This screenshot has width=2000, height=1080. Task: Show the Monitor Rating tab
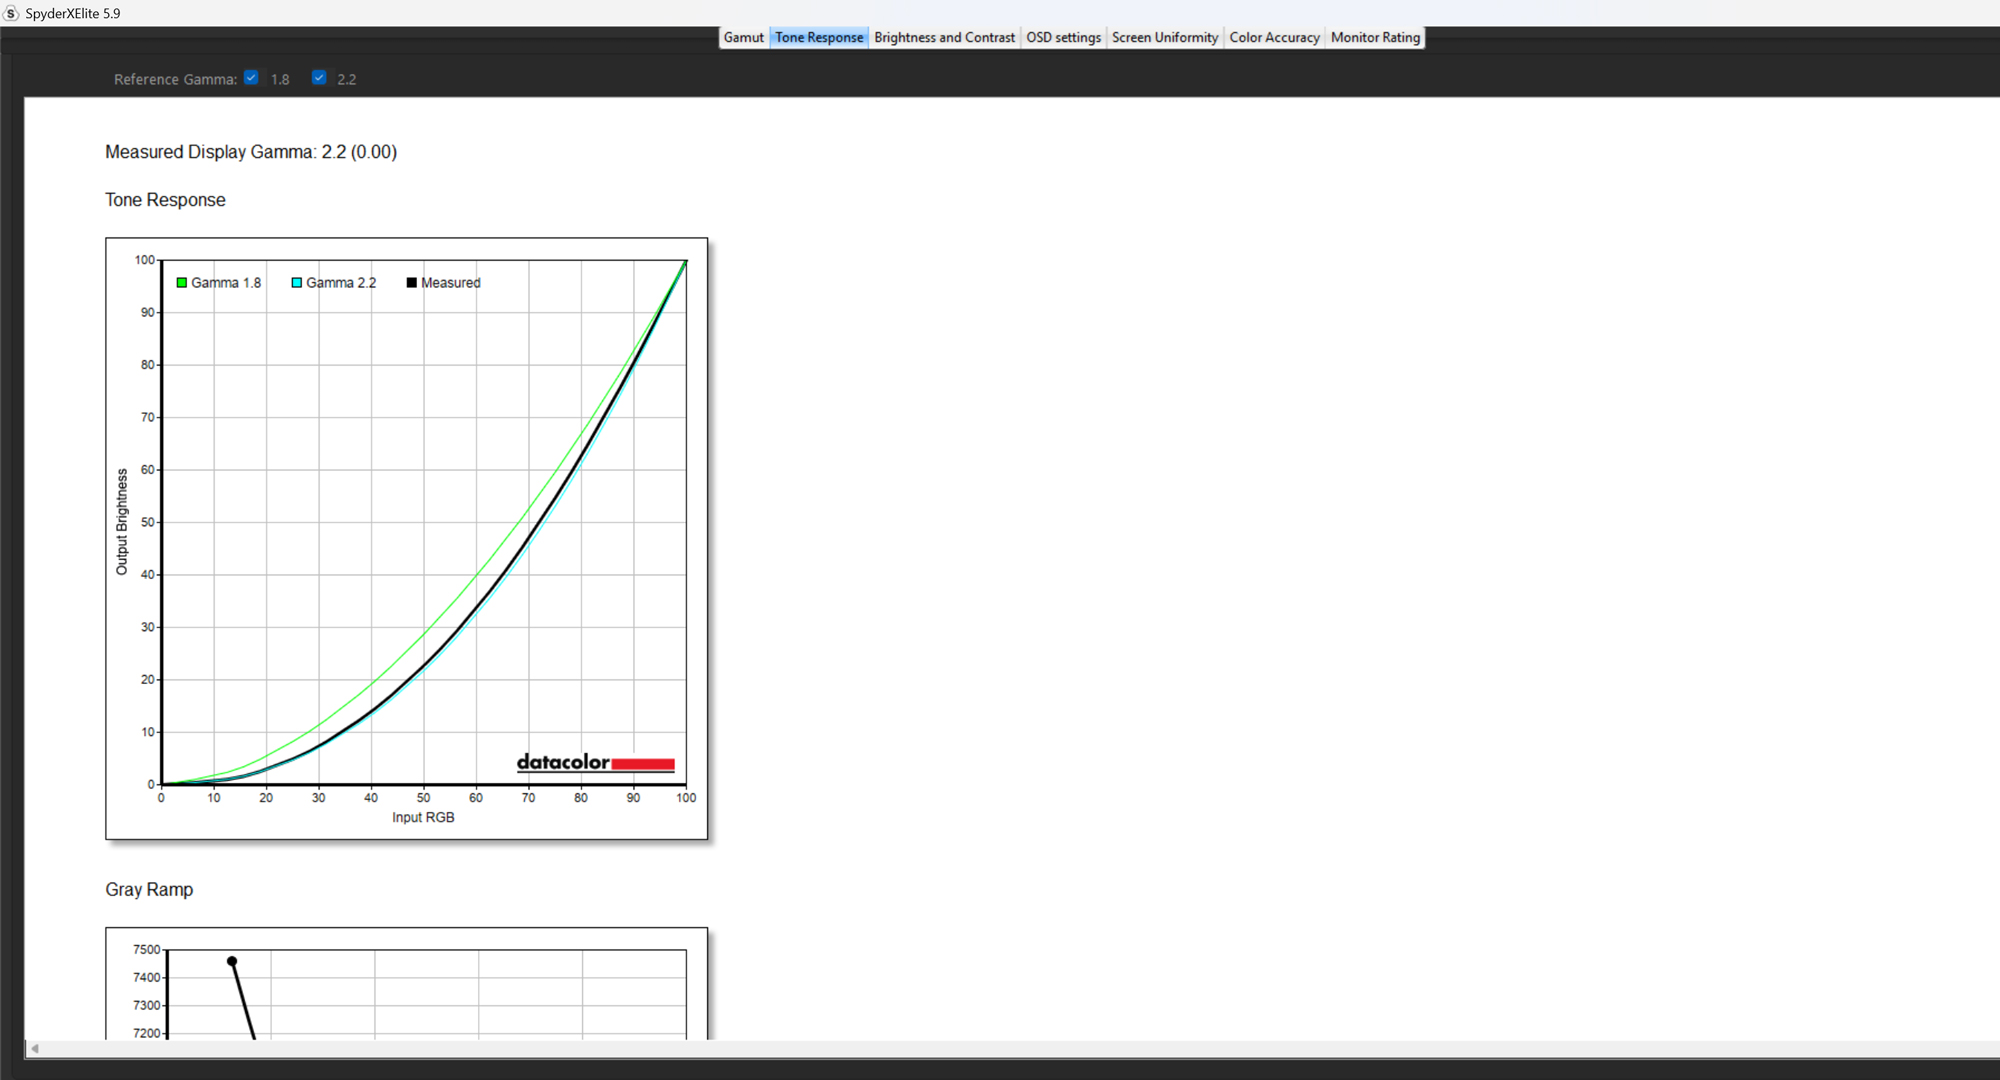[1374, 37]
